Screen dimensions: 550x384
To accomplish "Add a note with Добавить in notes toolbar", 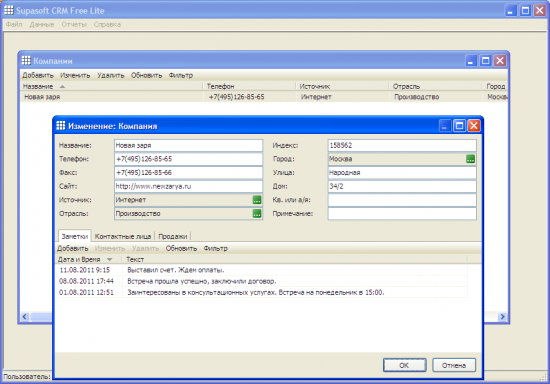I will point(73,248).
